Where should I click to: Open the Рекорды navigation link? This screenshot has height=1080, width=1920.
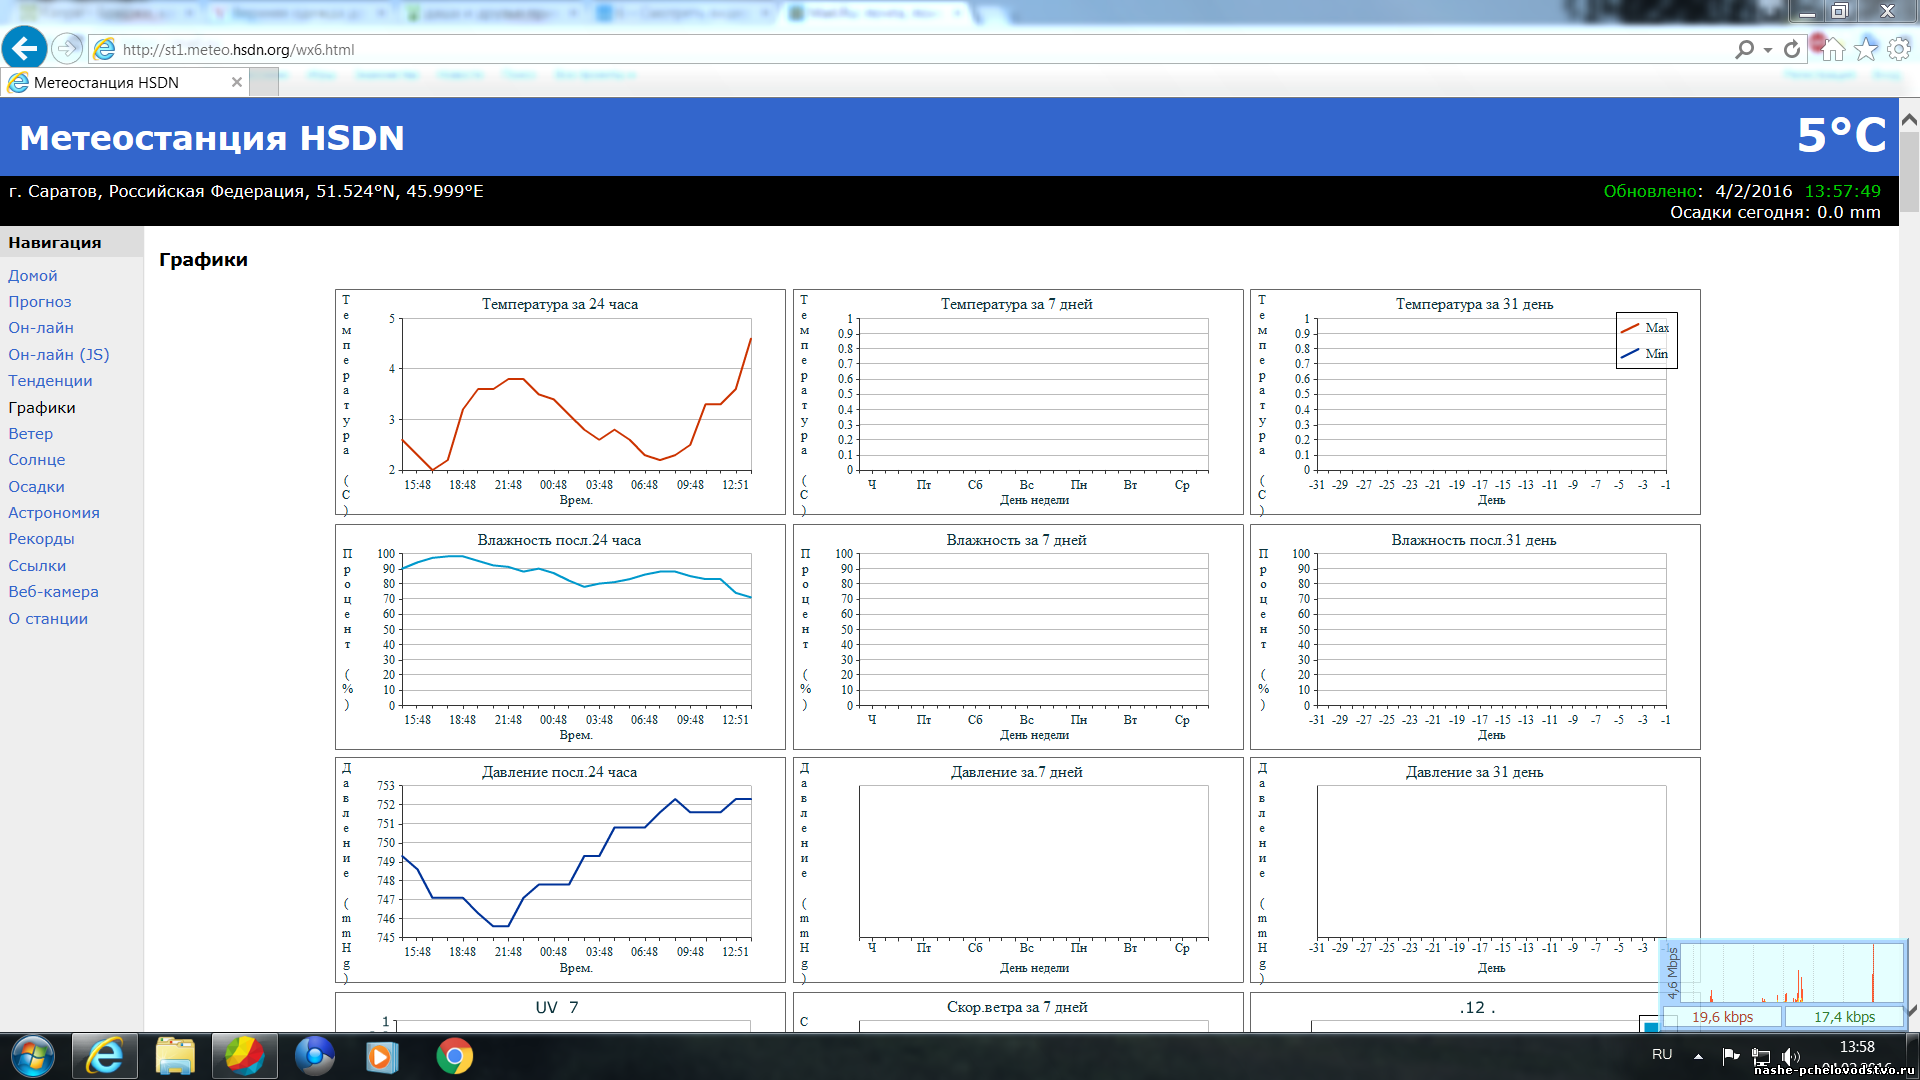click(41, 538)
